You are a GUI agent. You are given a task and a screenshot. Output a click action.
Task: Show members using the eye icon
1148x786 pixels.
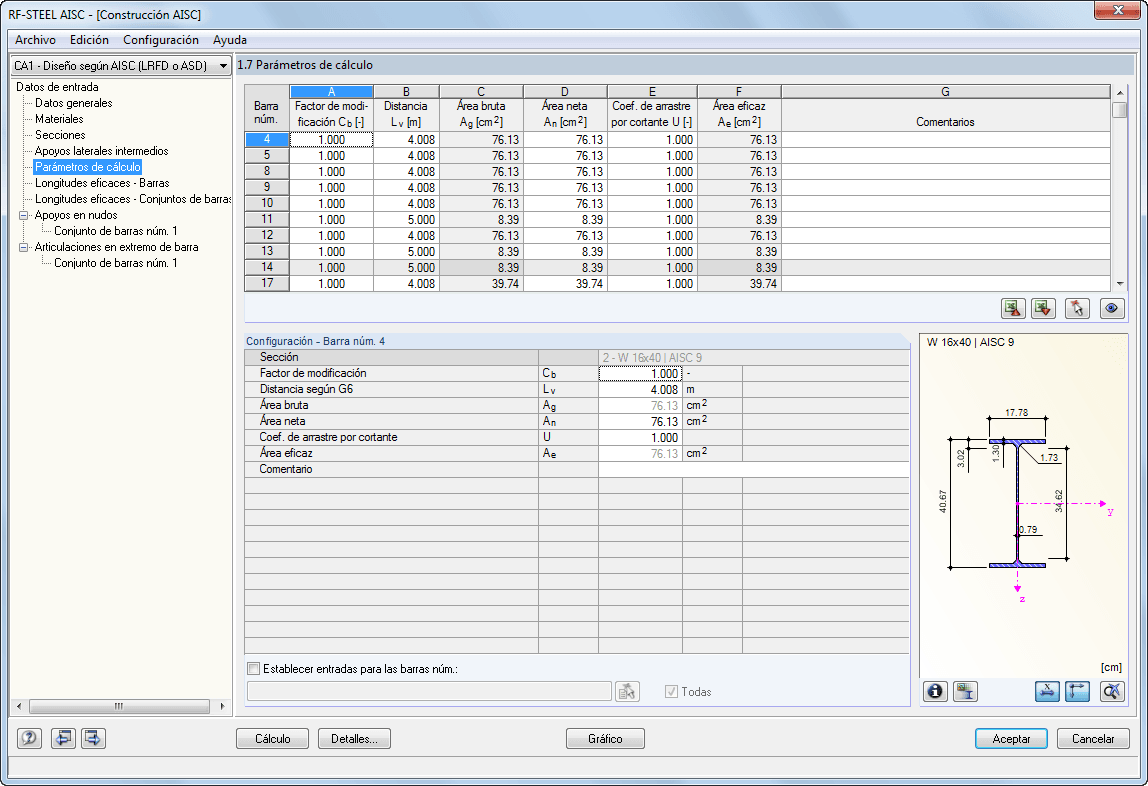pyautogui.click(x=1111, y=308)
